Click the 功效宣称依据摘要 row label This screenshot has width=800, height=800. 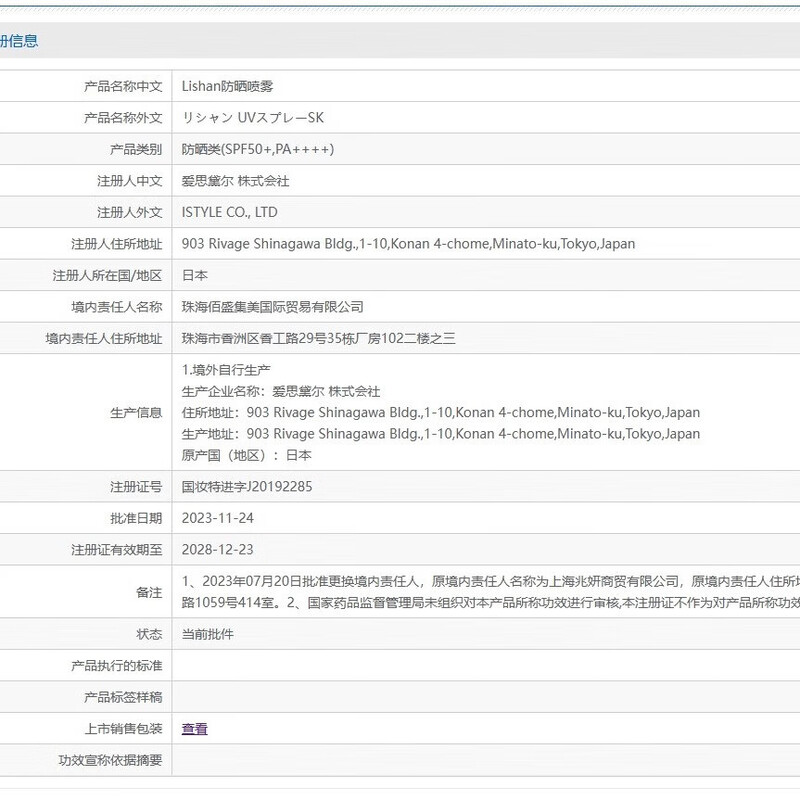[x=110, y=760]
